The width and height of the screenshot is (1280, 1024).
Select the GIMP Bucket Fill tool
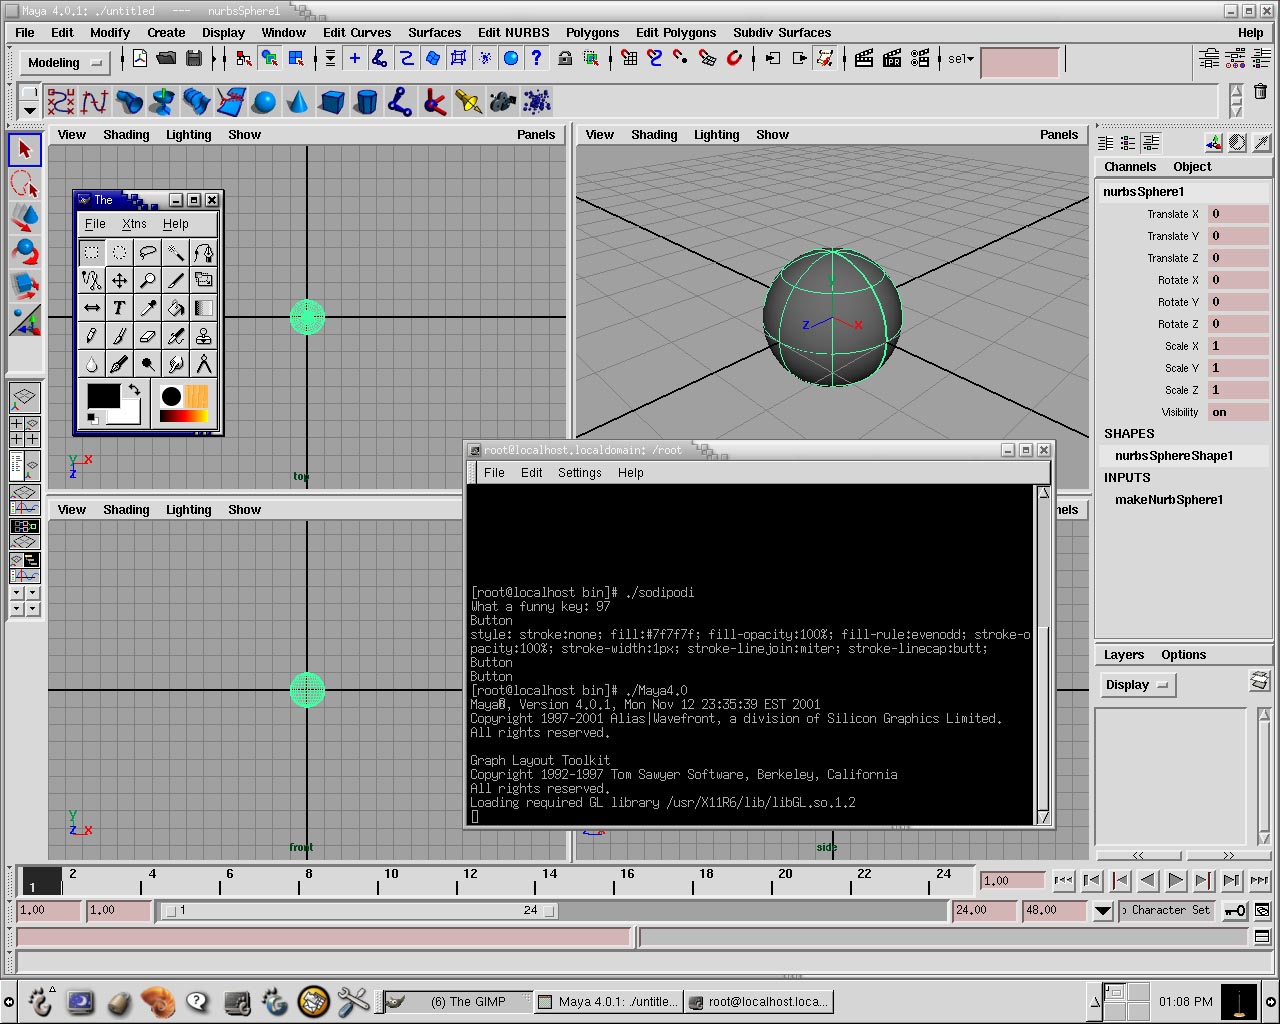[176, 308]
